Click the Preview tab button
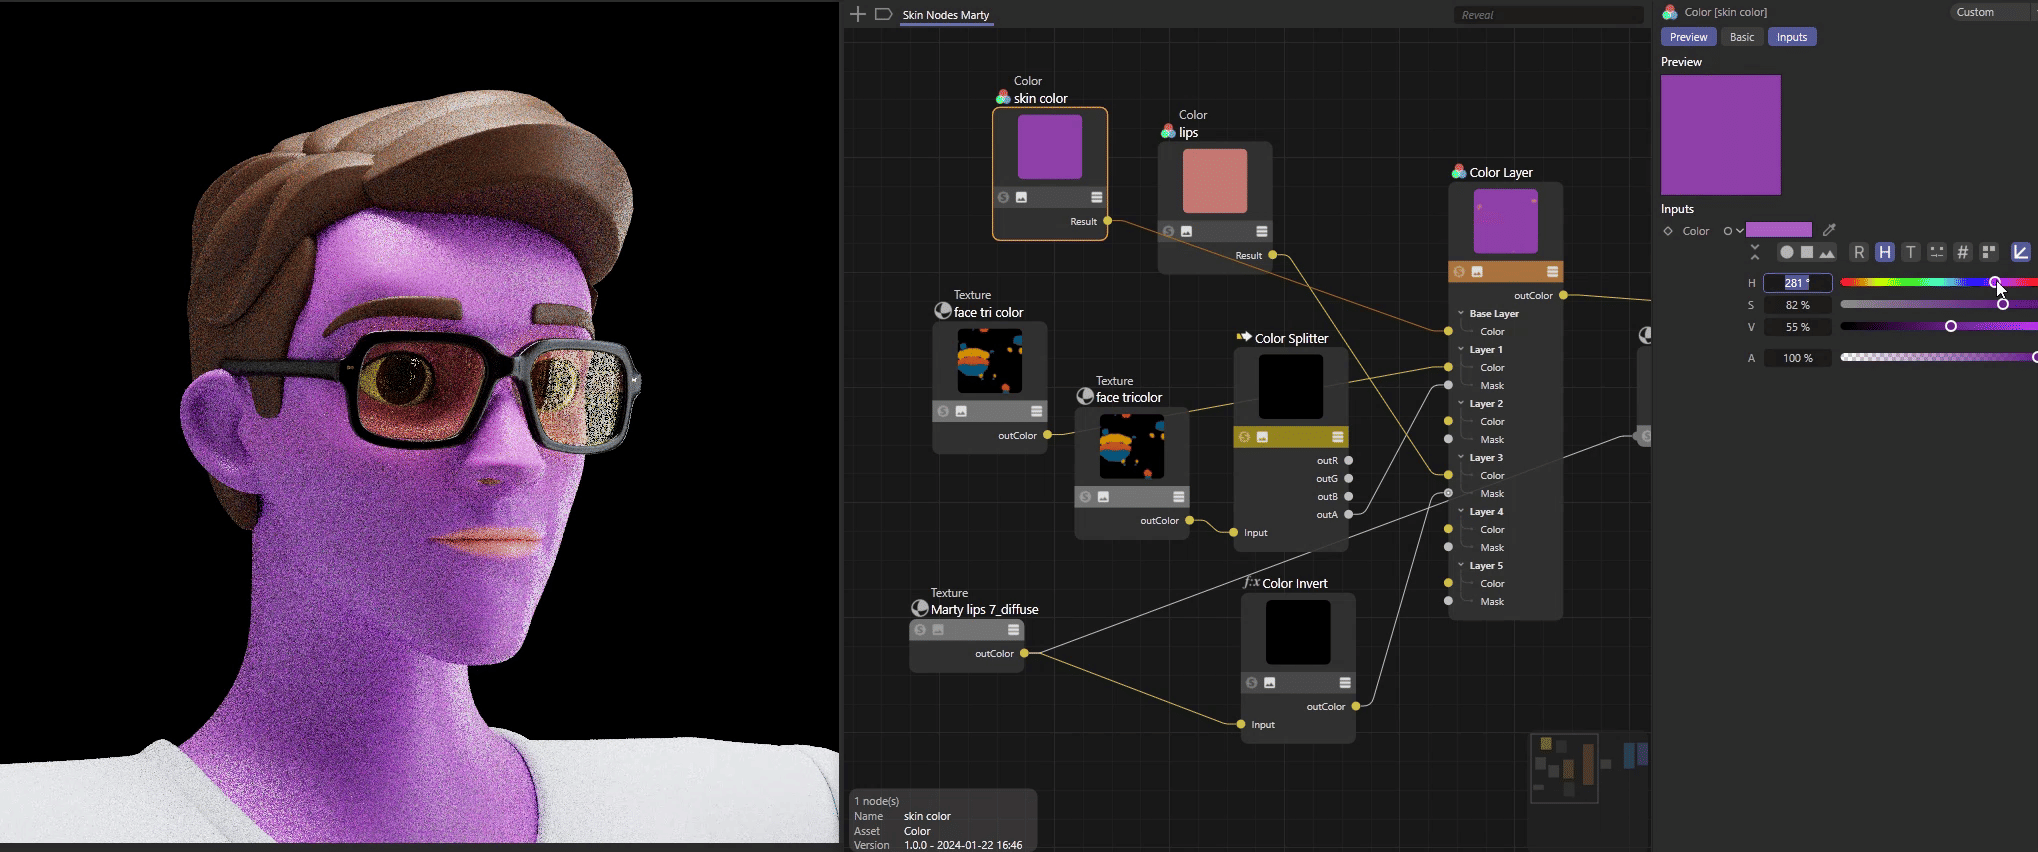 [1688, 37]
